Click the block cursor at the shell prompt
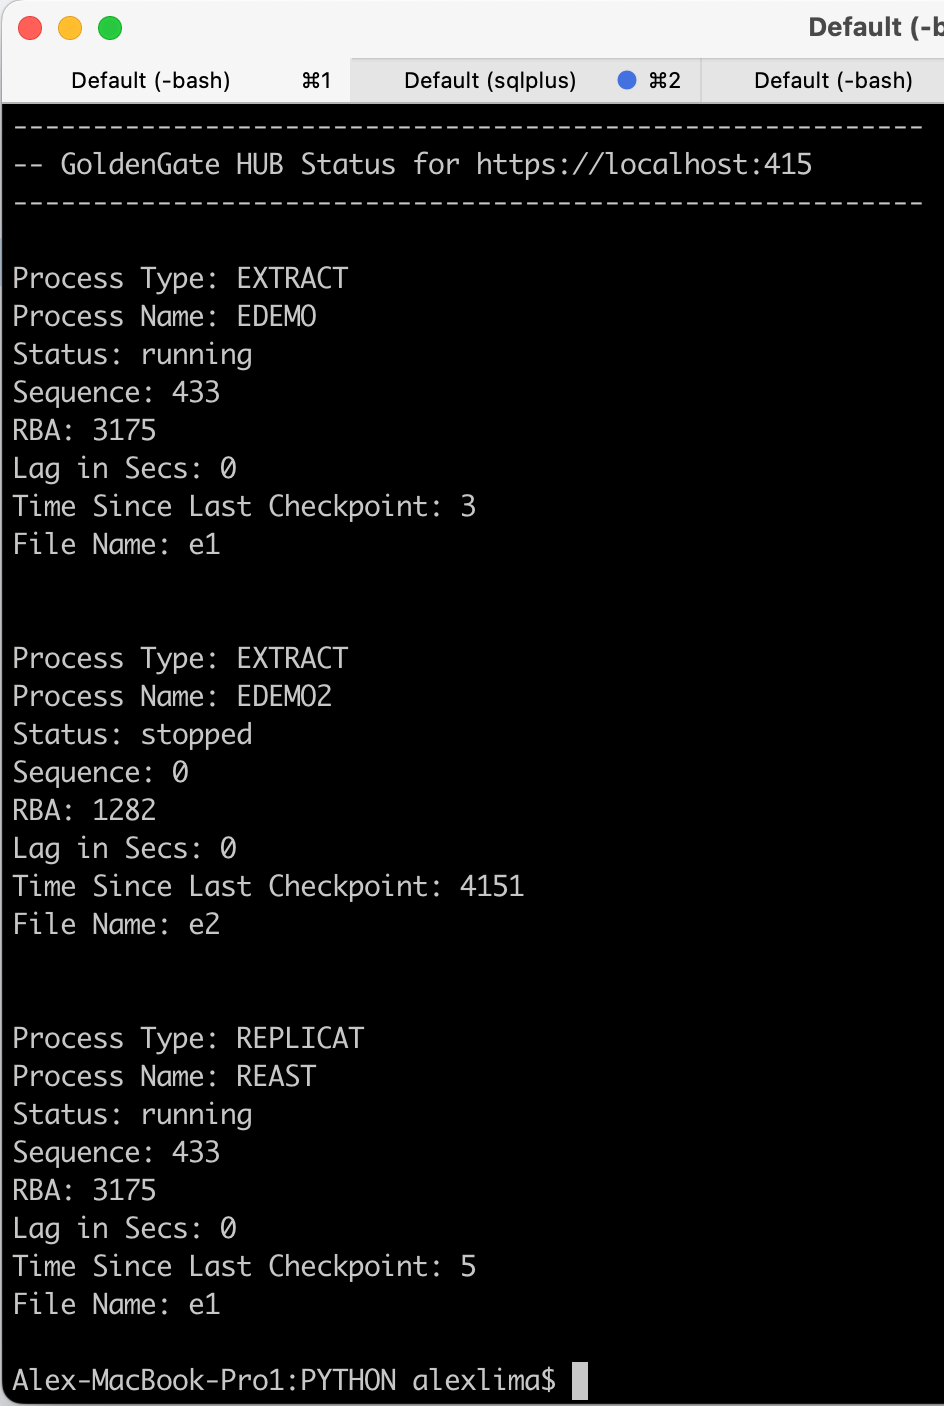Screen dimensions: 944x1406 (x=580, y=1381)
